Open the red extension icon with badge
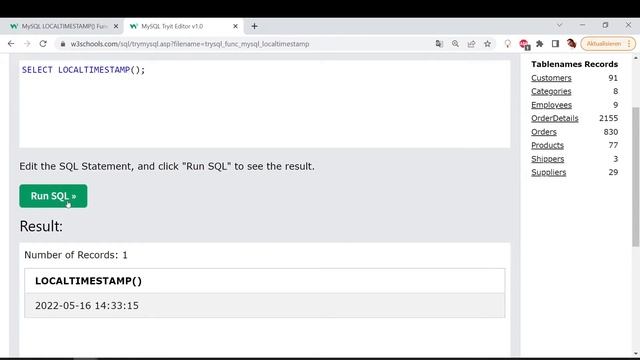The height and width of the screenshot is (360, 640). 524,44
